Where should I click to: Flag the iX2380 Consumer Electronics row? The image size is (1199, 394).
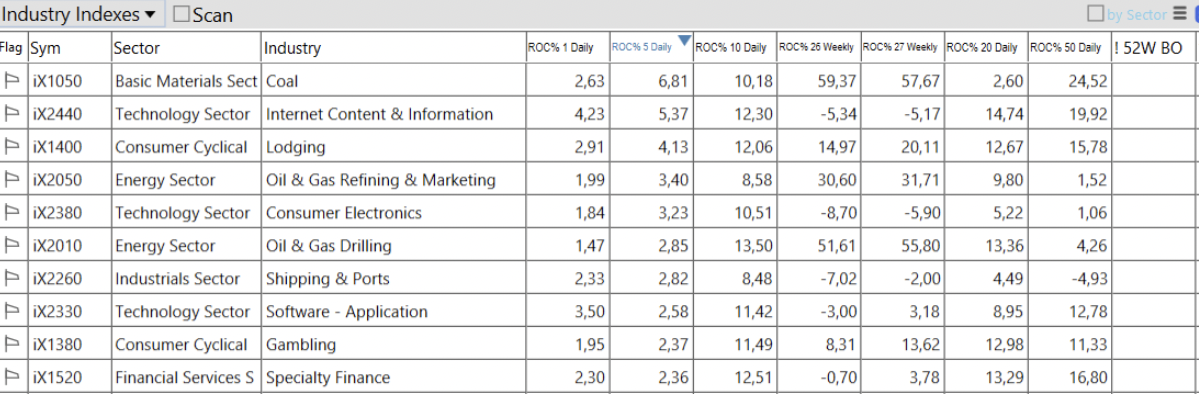(12, 213)
